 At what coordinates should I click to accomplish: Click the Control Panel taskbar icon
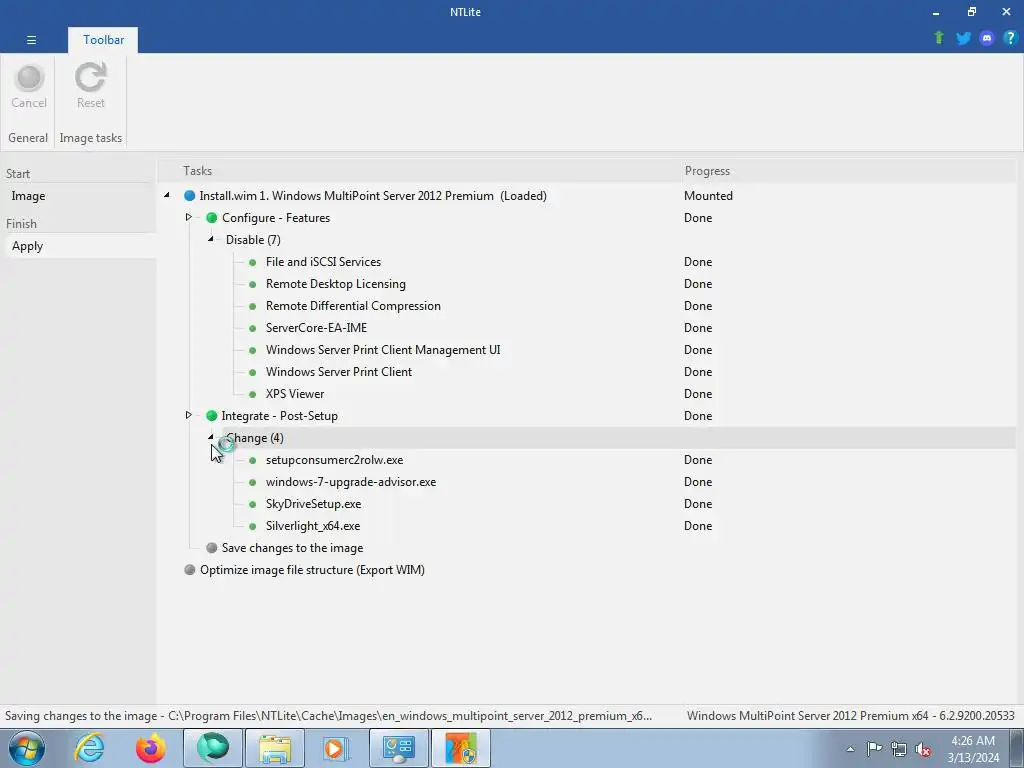pyautogui.click(x=398, y=748)
